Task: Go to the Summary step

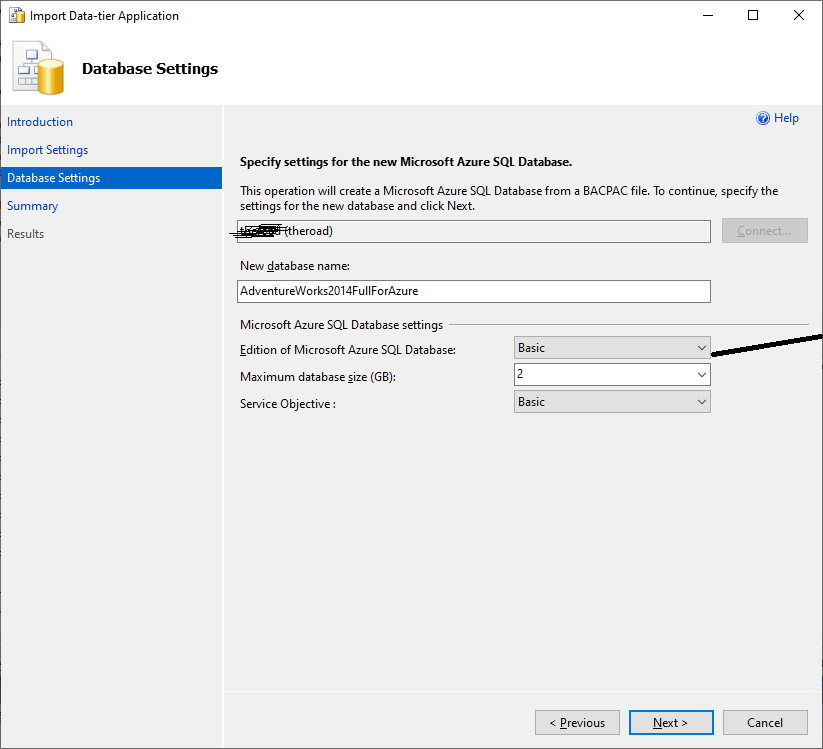Action: 33,206
